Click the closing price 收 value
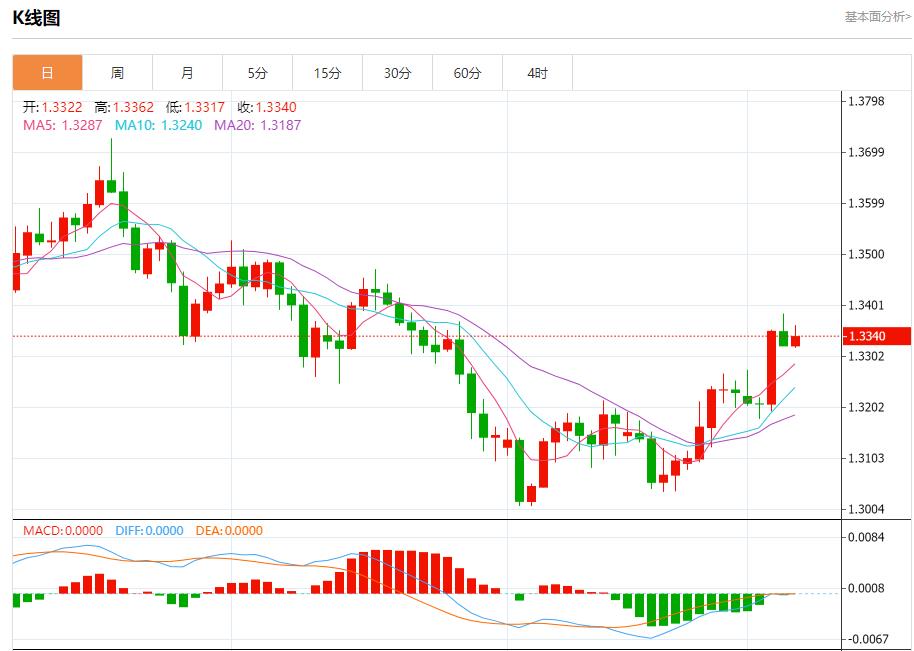Viewport: 914px width, 651px height. [267, 107]
